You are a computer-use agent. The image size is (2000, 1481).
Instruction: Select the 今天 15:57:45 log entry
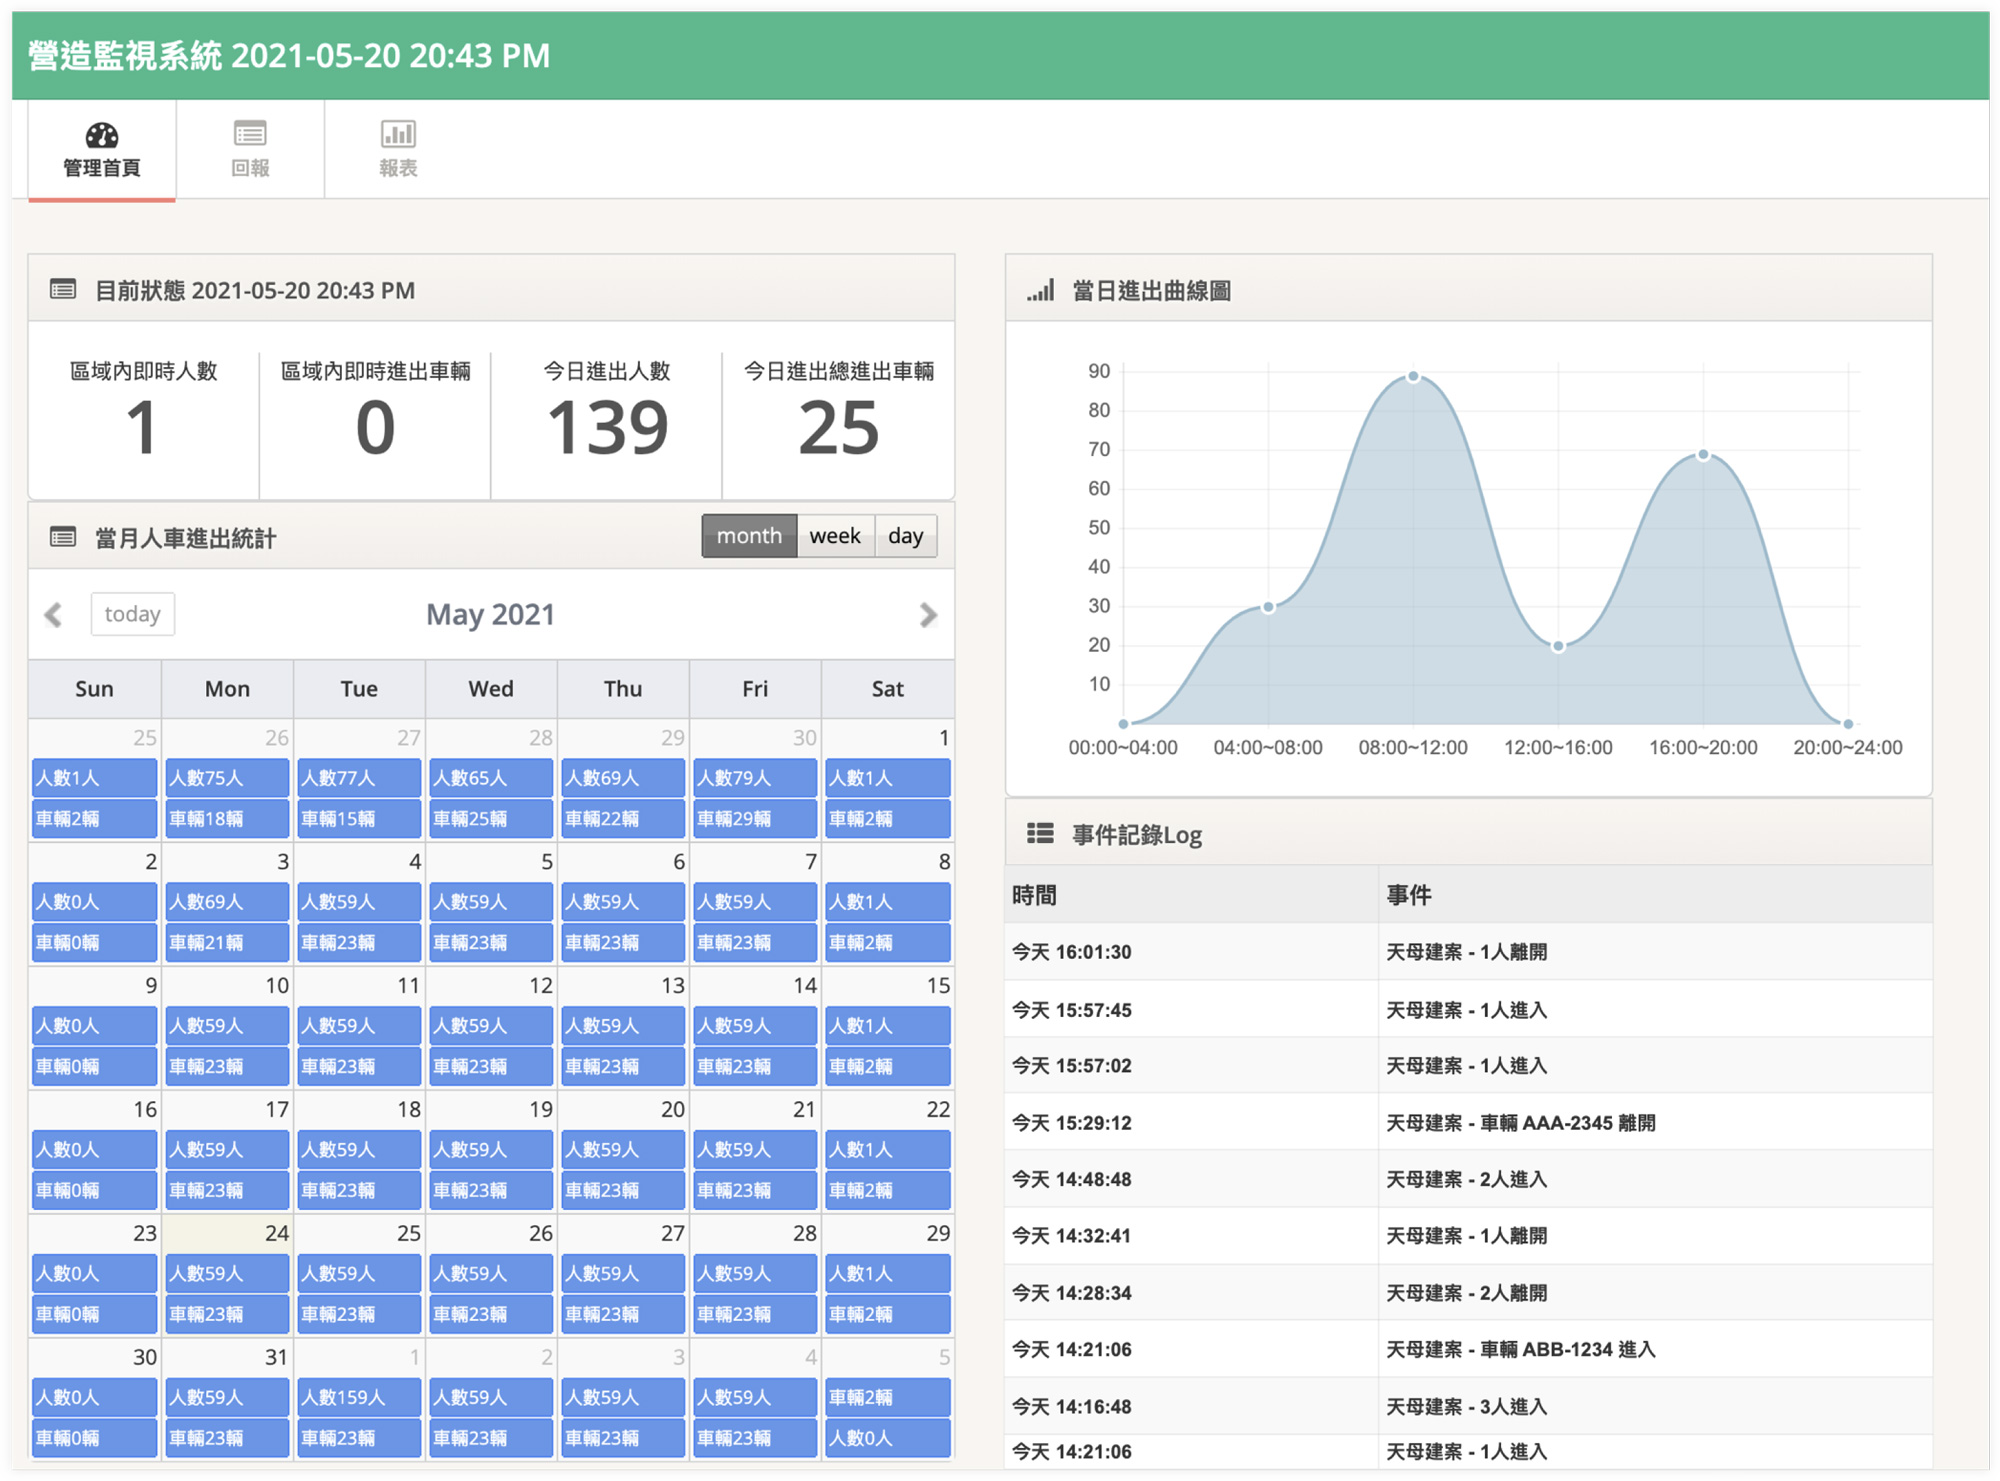point(1468,1010)
